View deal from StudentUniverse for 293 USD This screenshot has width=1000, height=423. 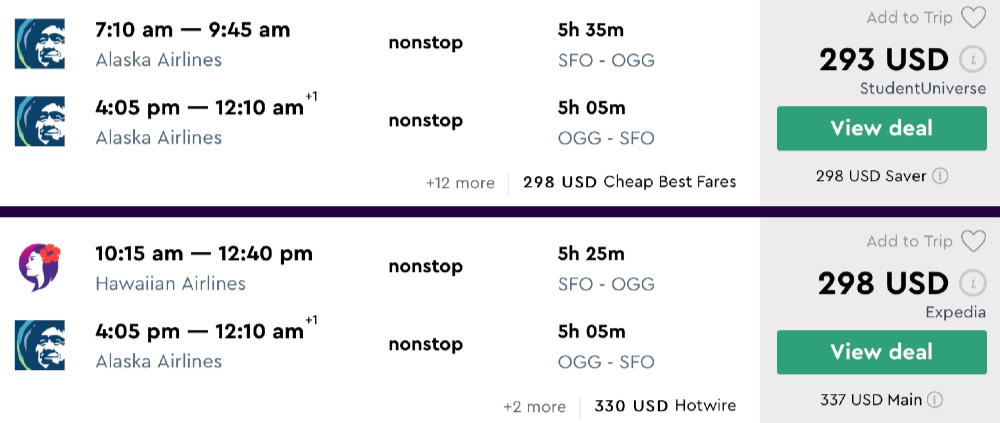[881, 128]
